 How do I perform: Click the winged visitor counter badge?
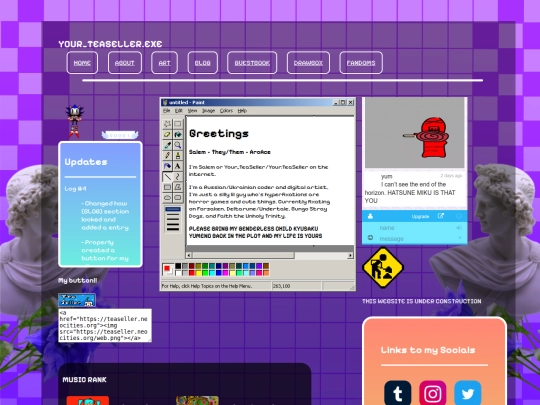pyautogui.click(x=120, y=135)
